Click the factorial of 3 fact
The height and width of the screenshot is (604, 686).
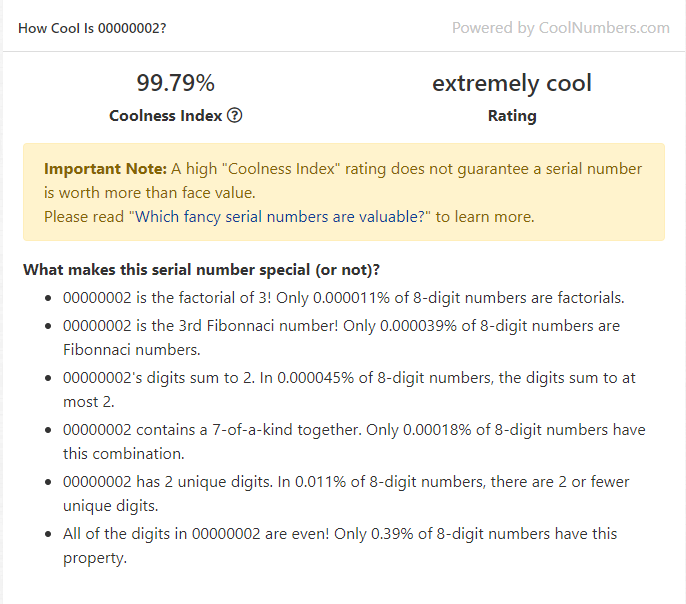pos(344,297)
